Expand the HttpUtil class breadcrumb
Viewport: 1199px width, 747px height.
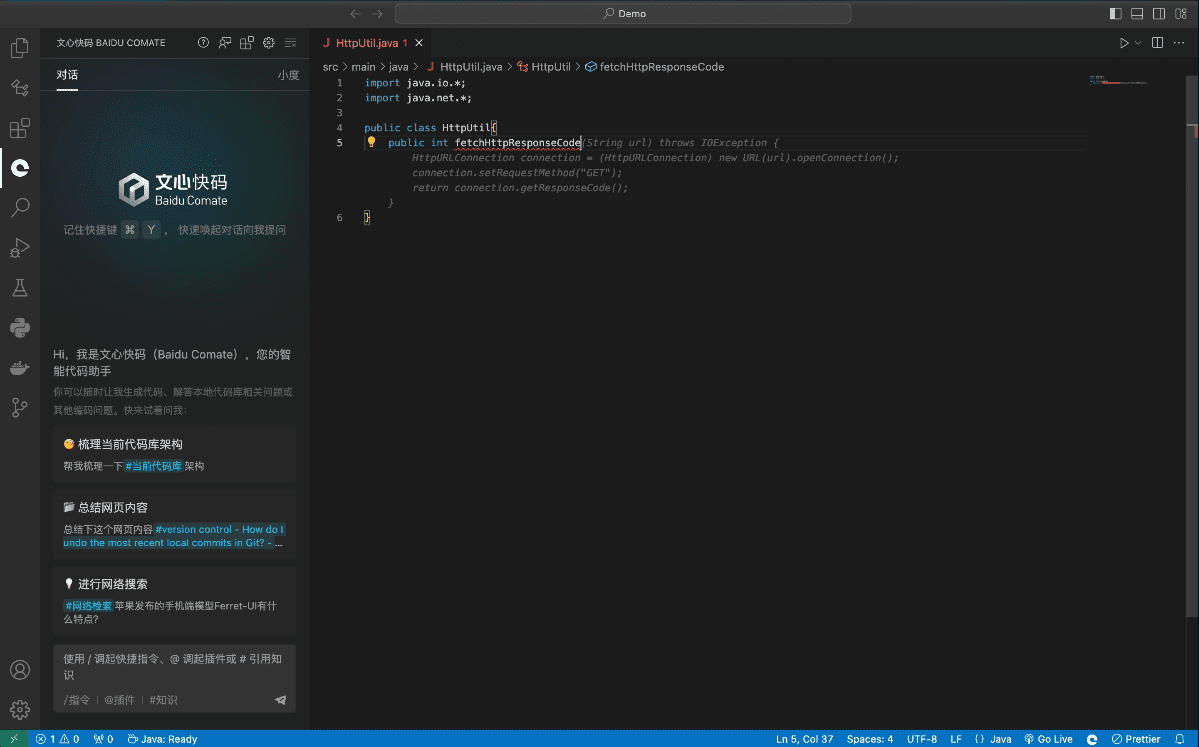coord(544,67)
